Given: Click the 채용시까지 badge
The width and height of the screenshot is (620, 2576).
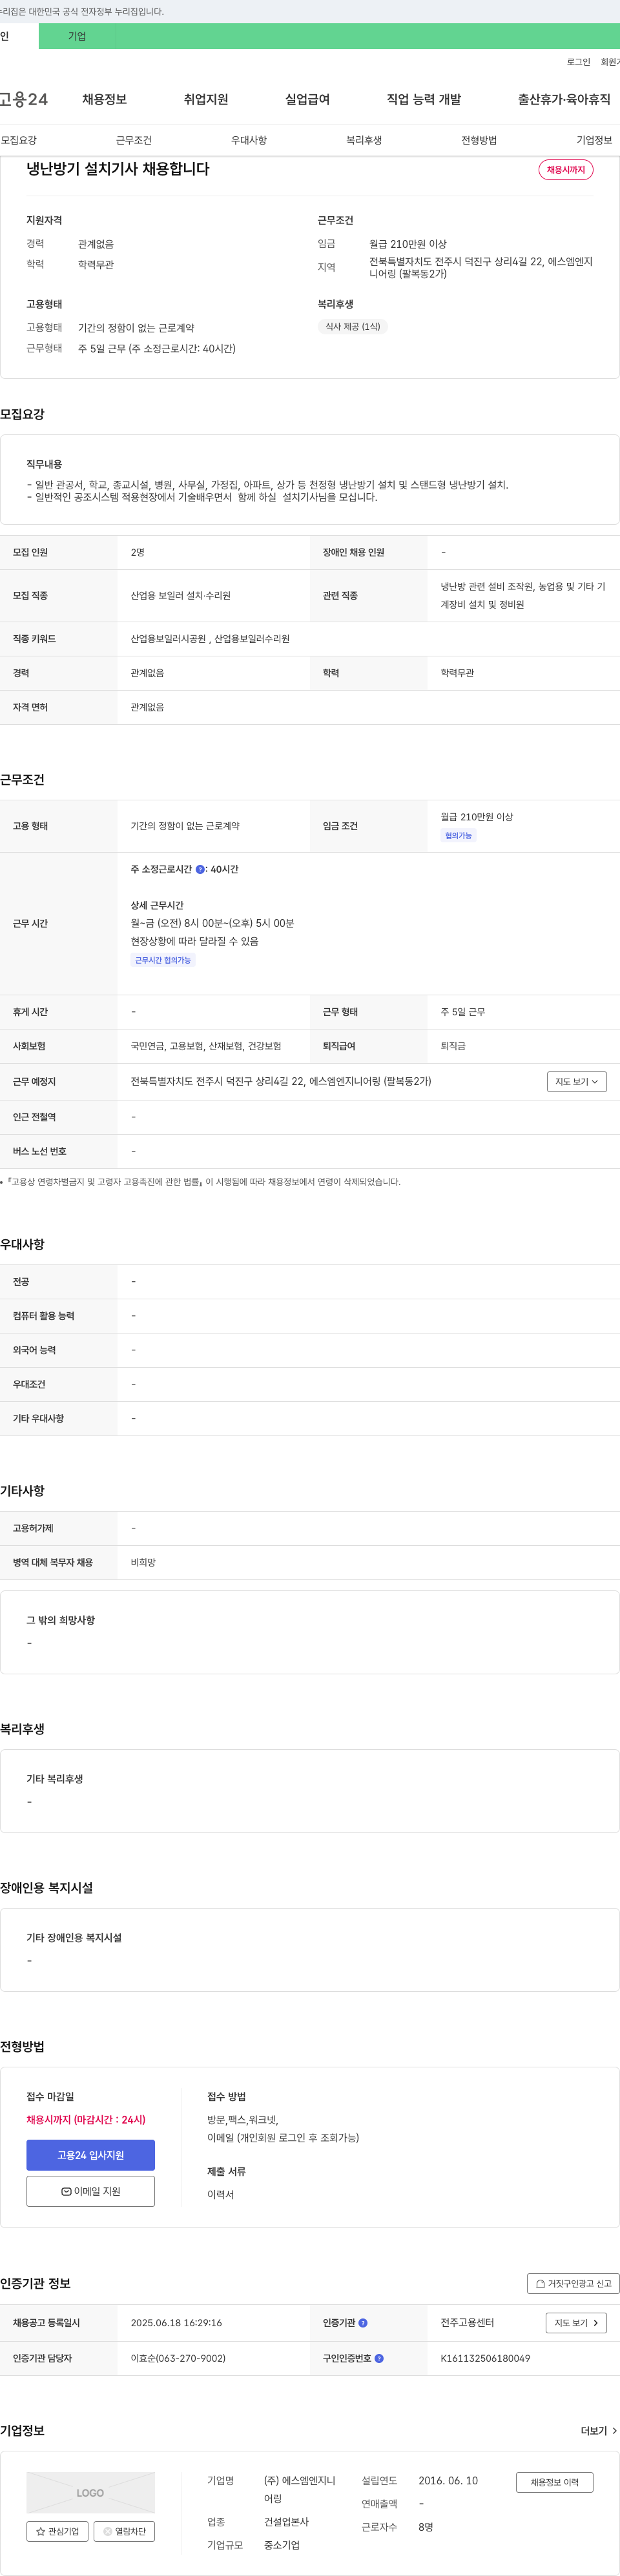Looking at the screenshot, I should pyautogui.click(x=566, y=170).
